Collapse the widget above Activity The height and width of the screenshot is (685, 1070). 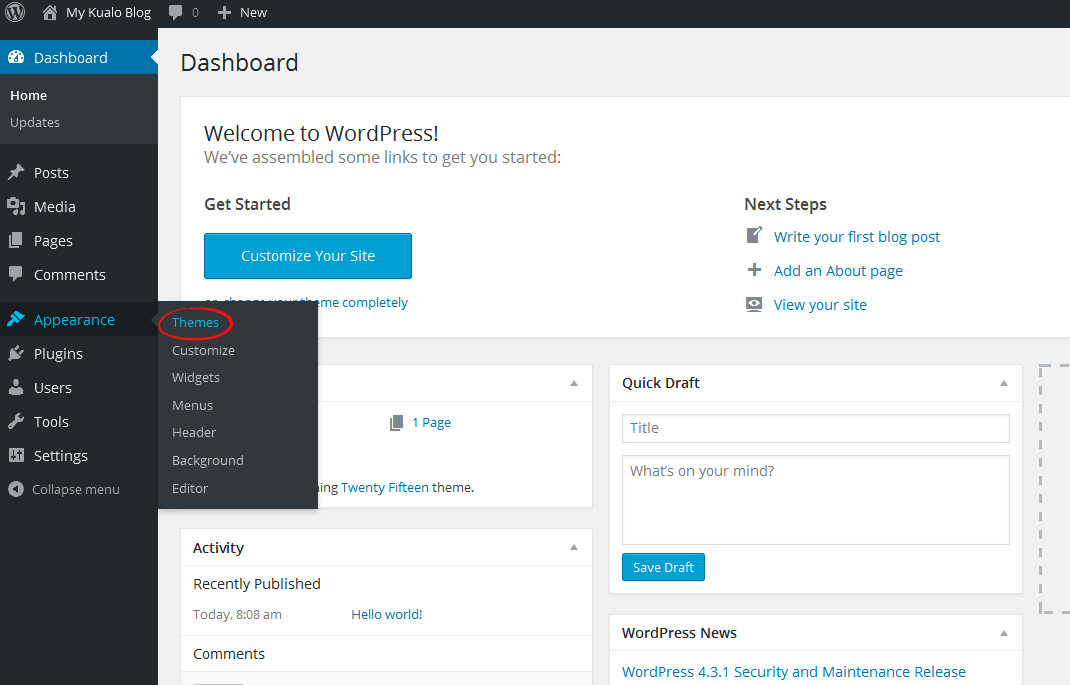574,383
